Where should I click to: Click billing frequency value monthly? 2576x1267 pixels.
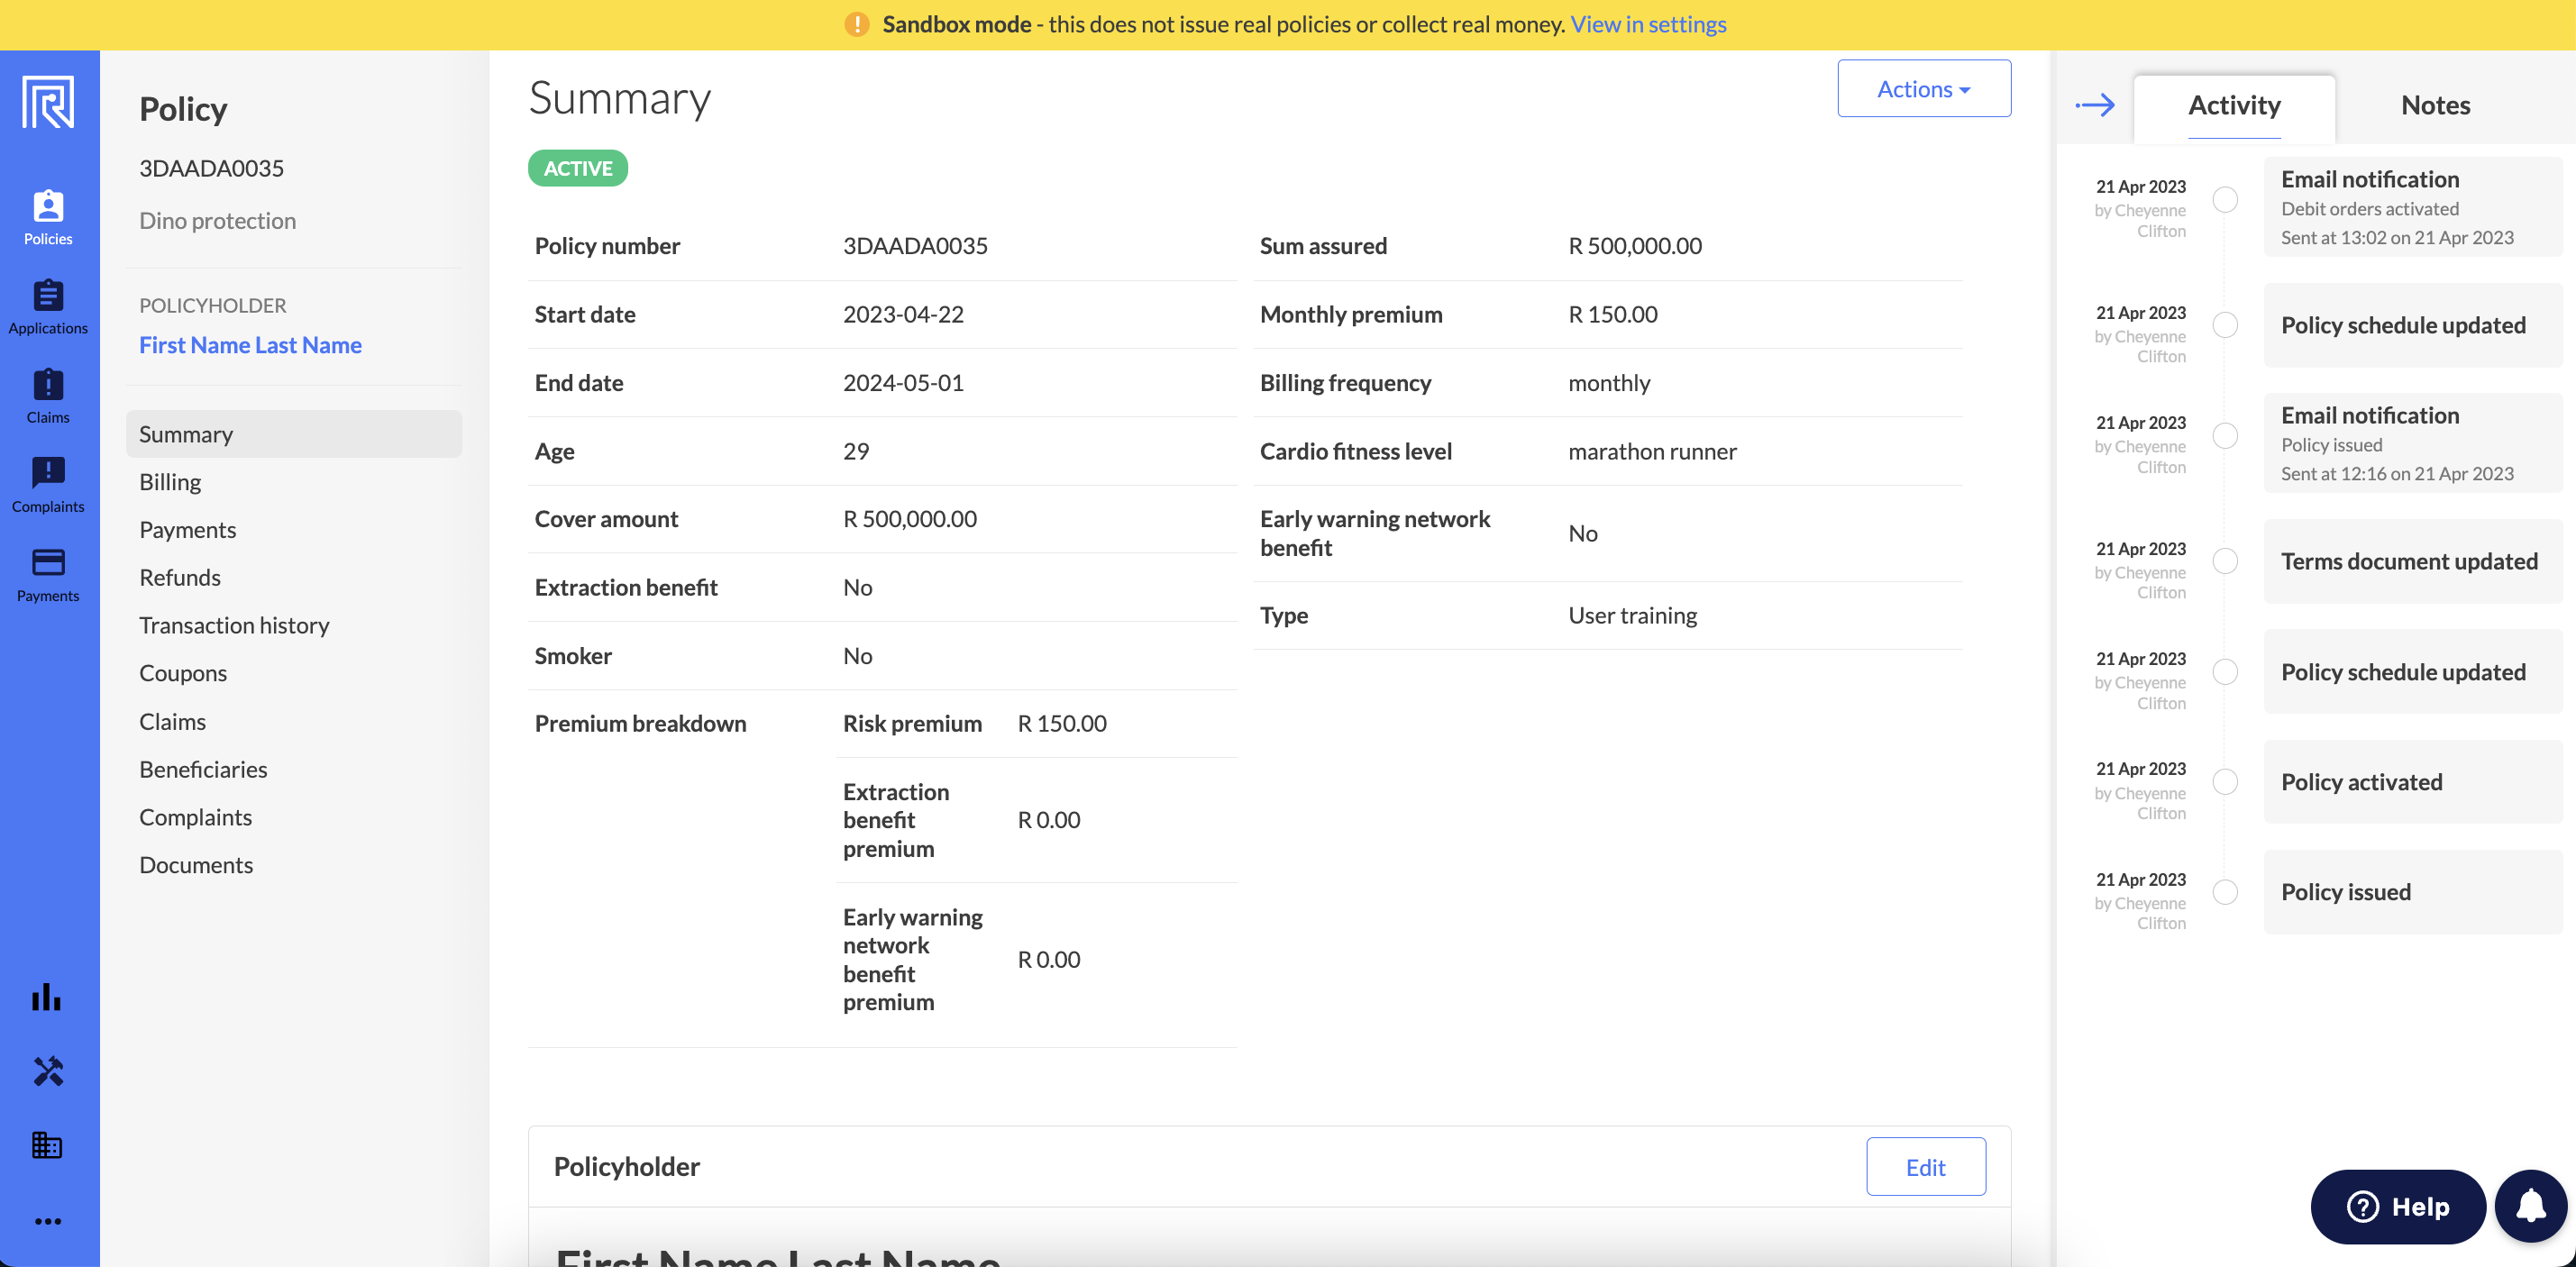(1609, 383)
